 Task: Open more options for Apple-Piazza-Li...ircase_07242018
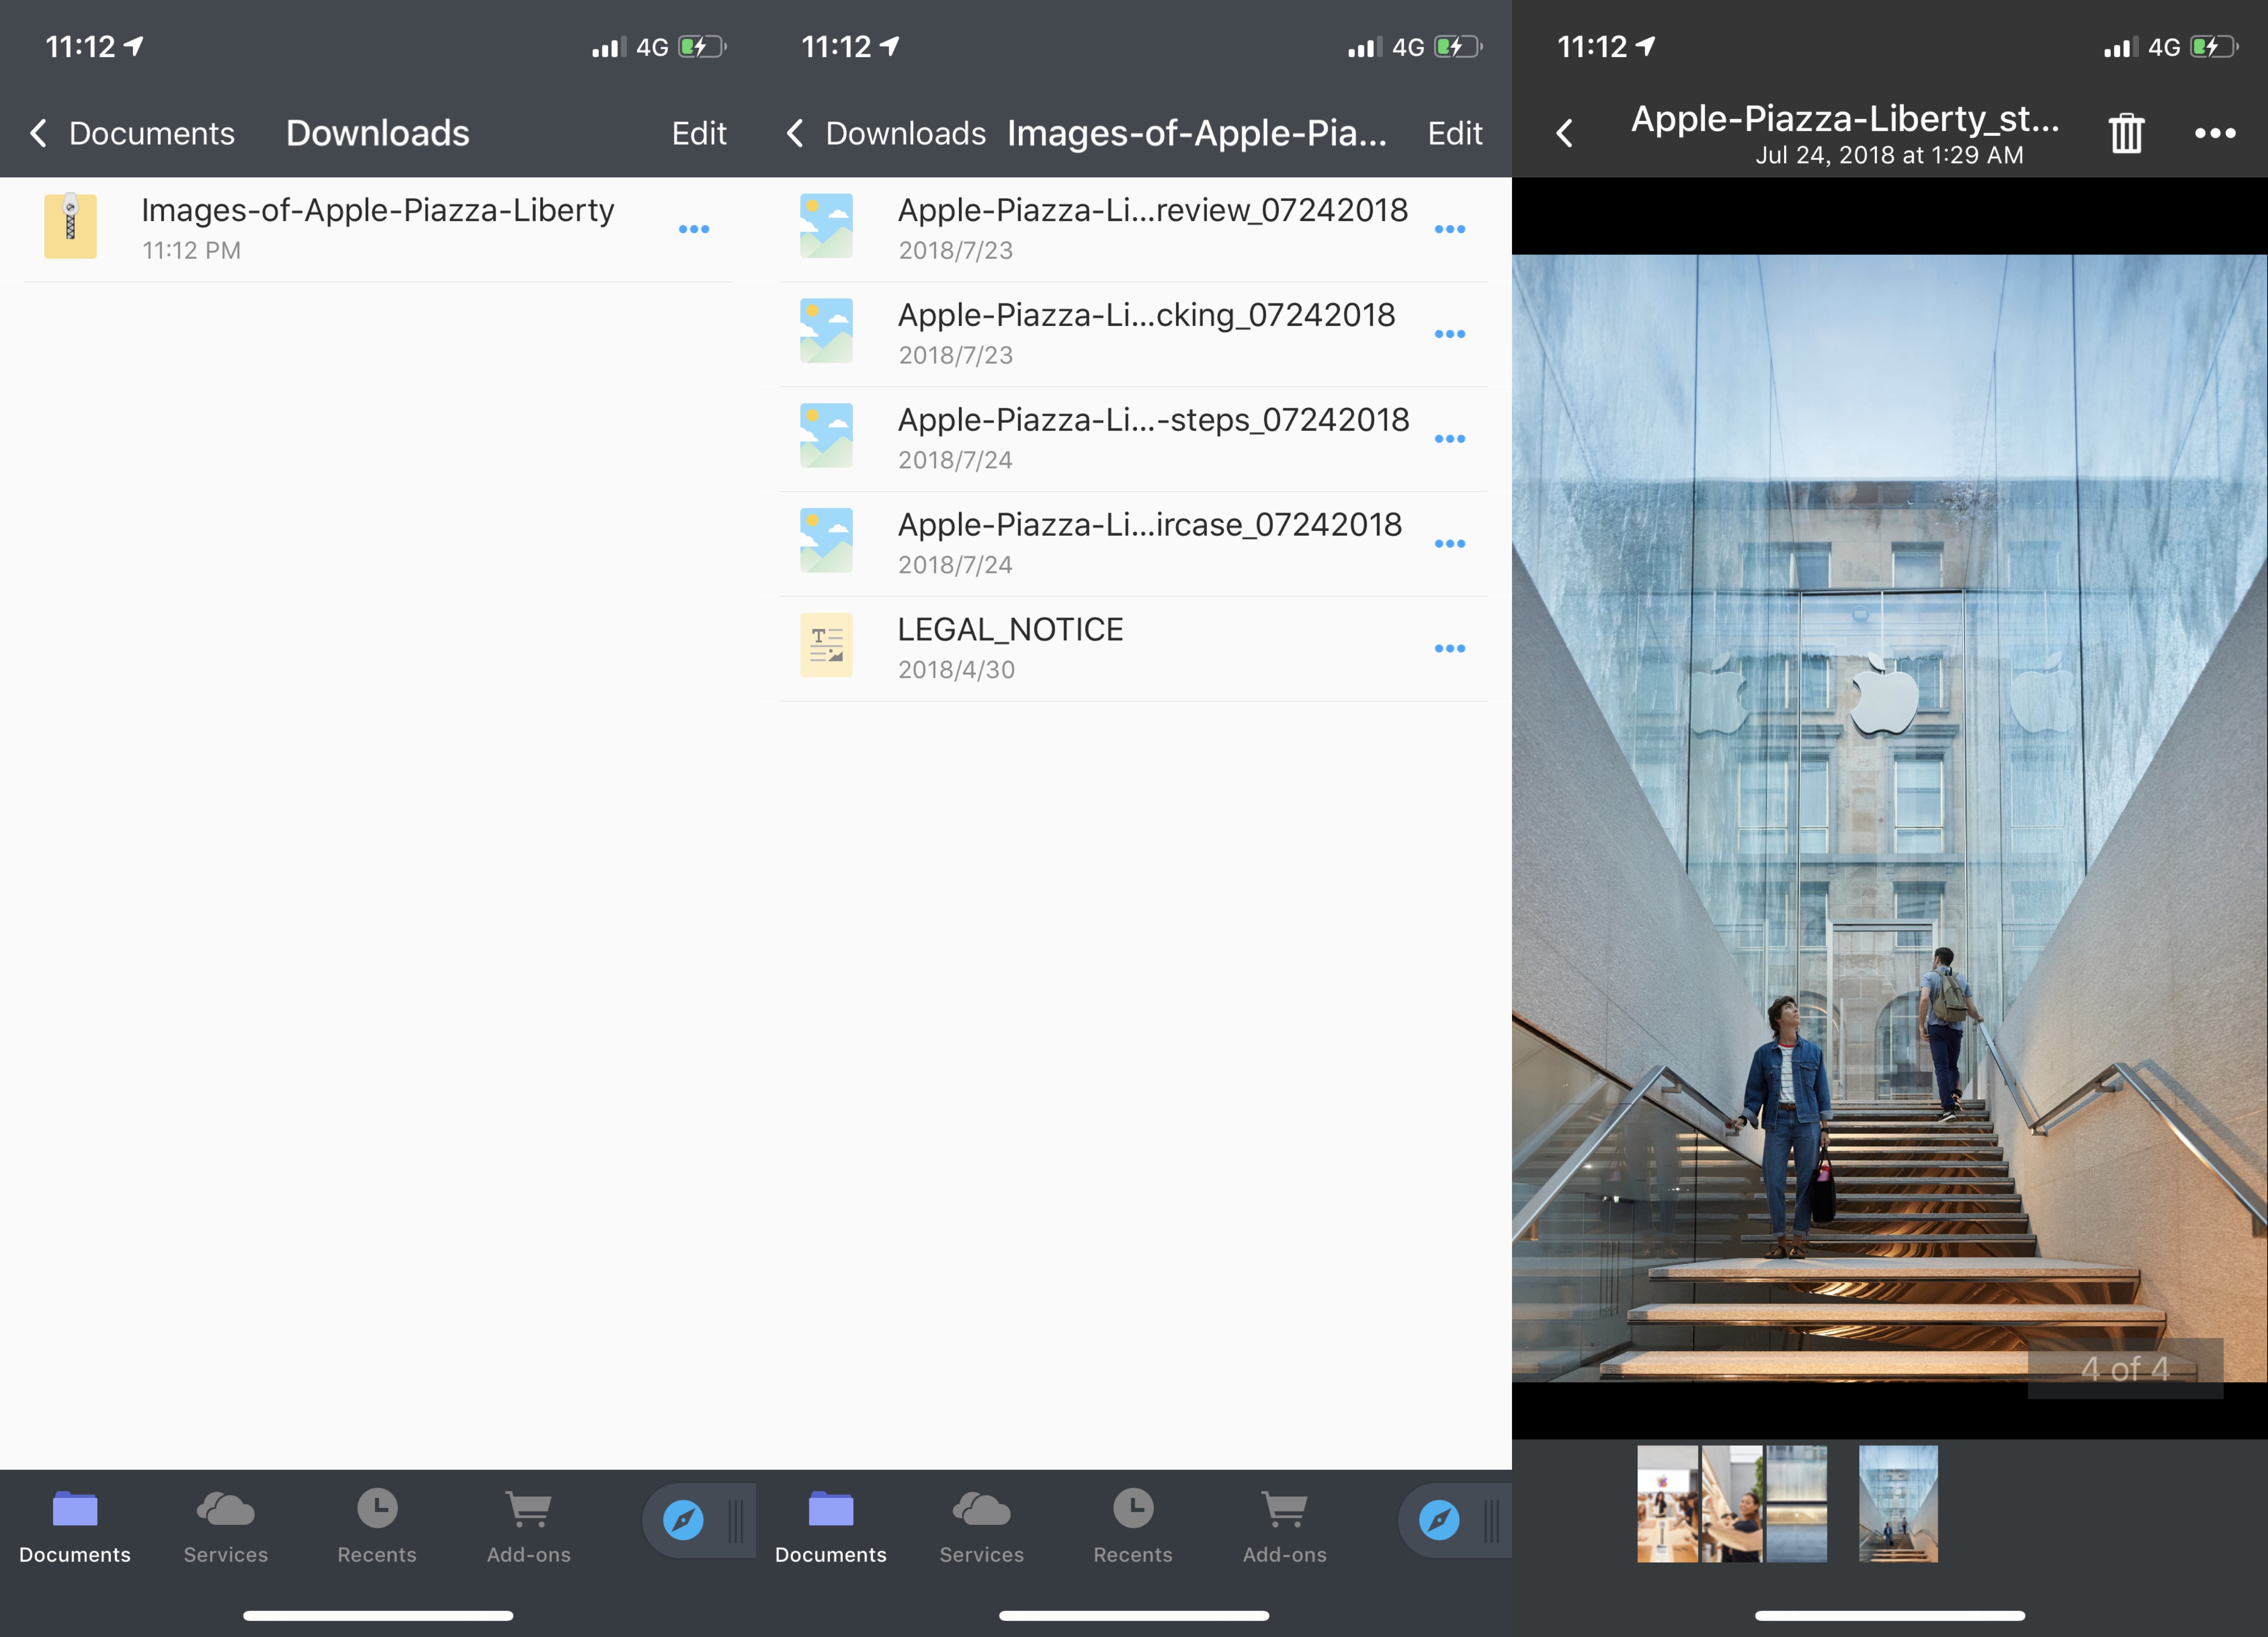(x=1450, y=544)
